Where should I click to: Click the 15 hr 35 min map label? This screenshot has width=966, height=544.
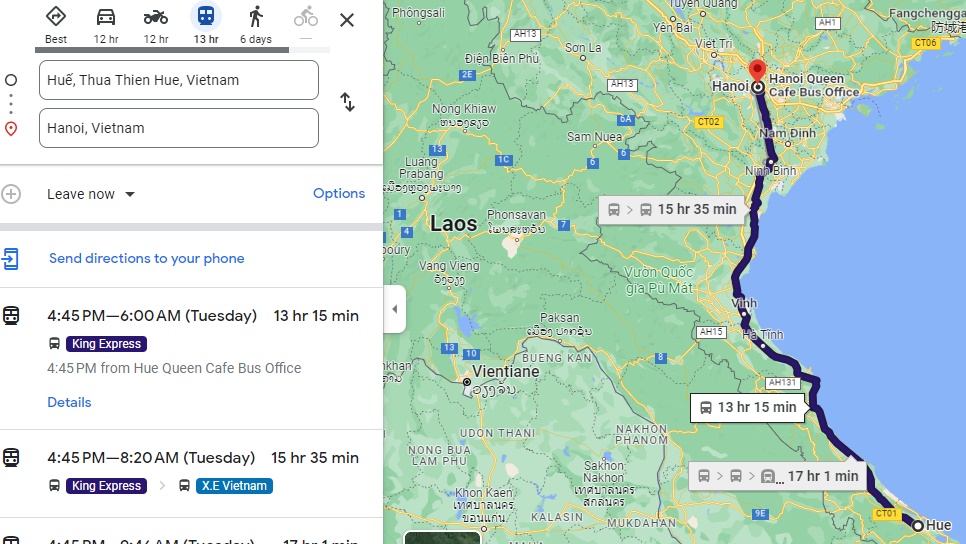(673, 209)
